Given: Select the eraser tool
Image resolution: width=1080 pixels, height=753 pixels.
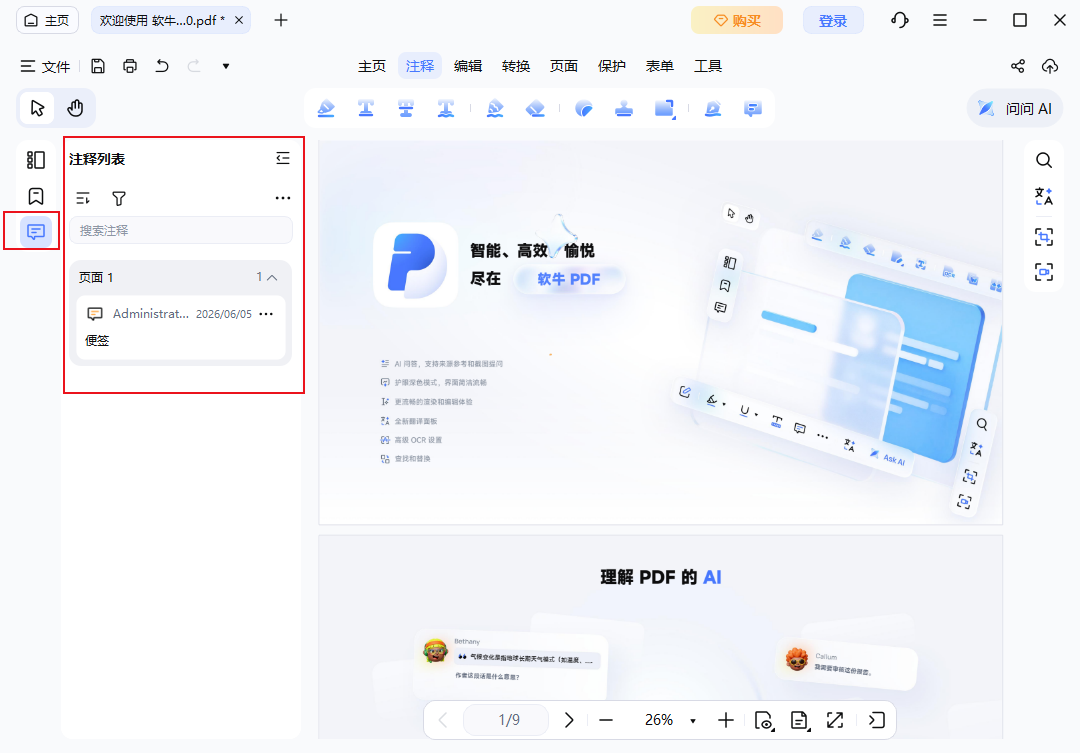Looking at the screenshot, I should click(x=535, y=108).
